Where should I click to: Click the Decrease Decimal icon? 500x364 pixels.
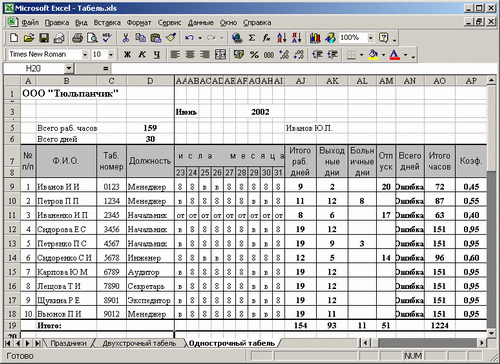(299, 54)
